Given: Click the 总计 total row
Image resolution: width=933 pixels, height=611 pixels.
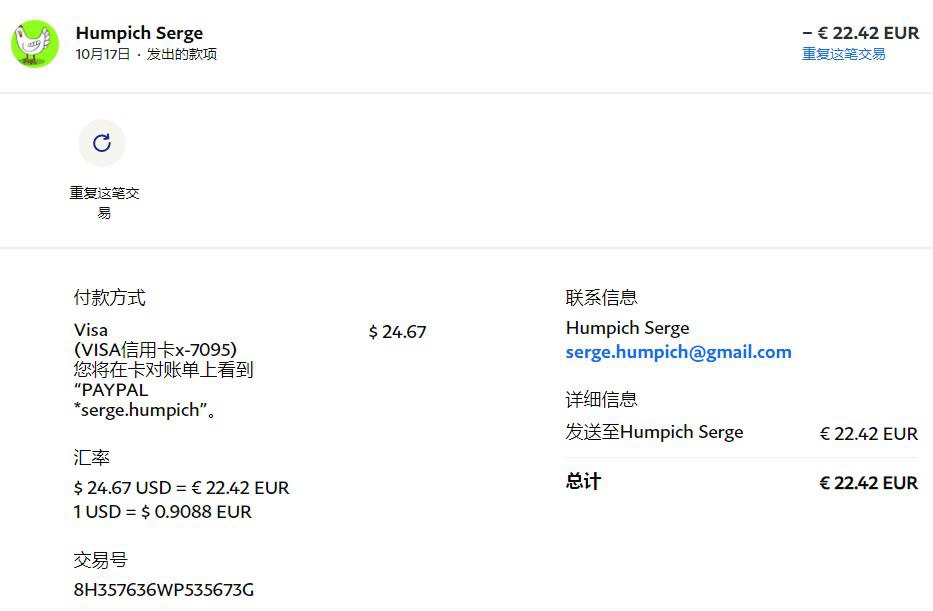Looking at the screenshot, I should coord(741,482).
